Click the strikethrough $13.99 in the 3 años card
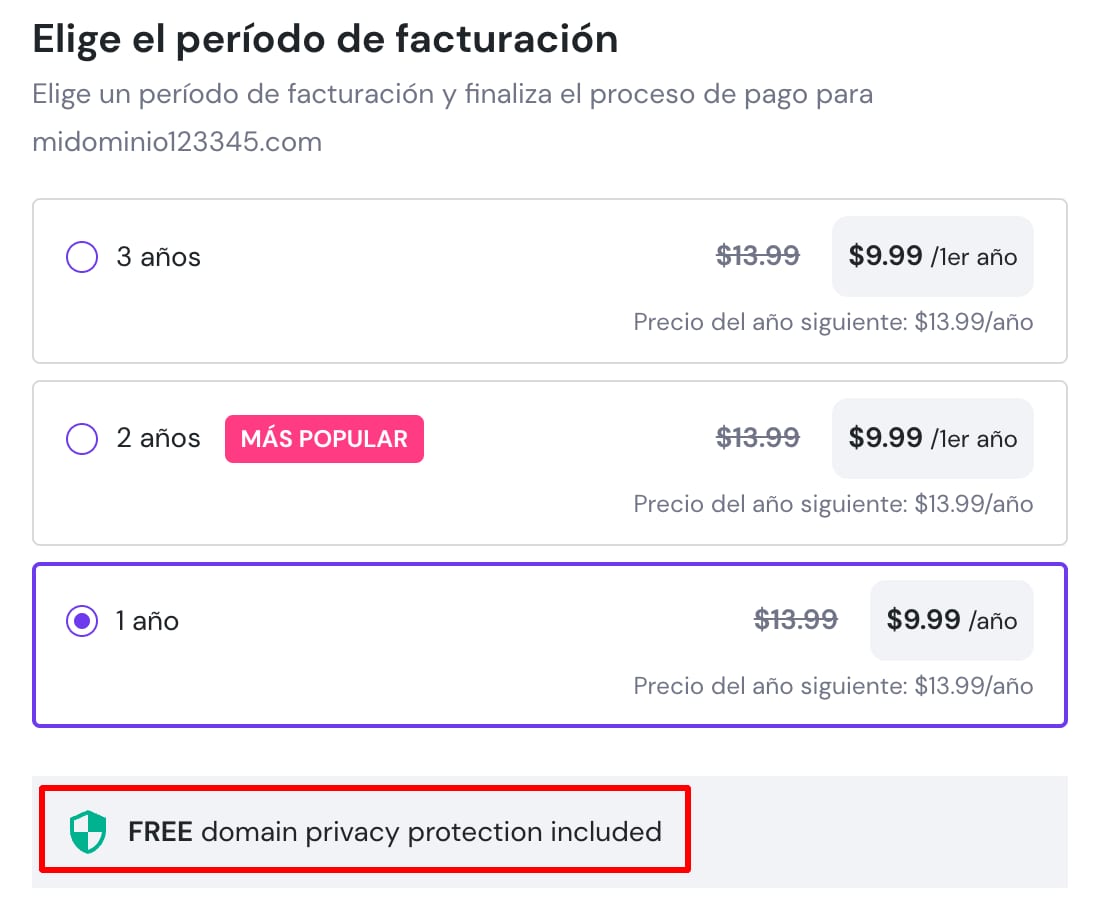The width and height of the screenshot is (1102, 914). [x=758, y=257]
